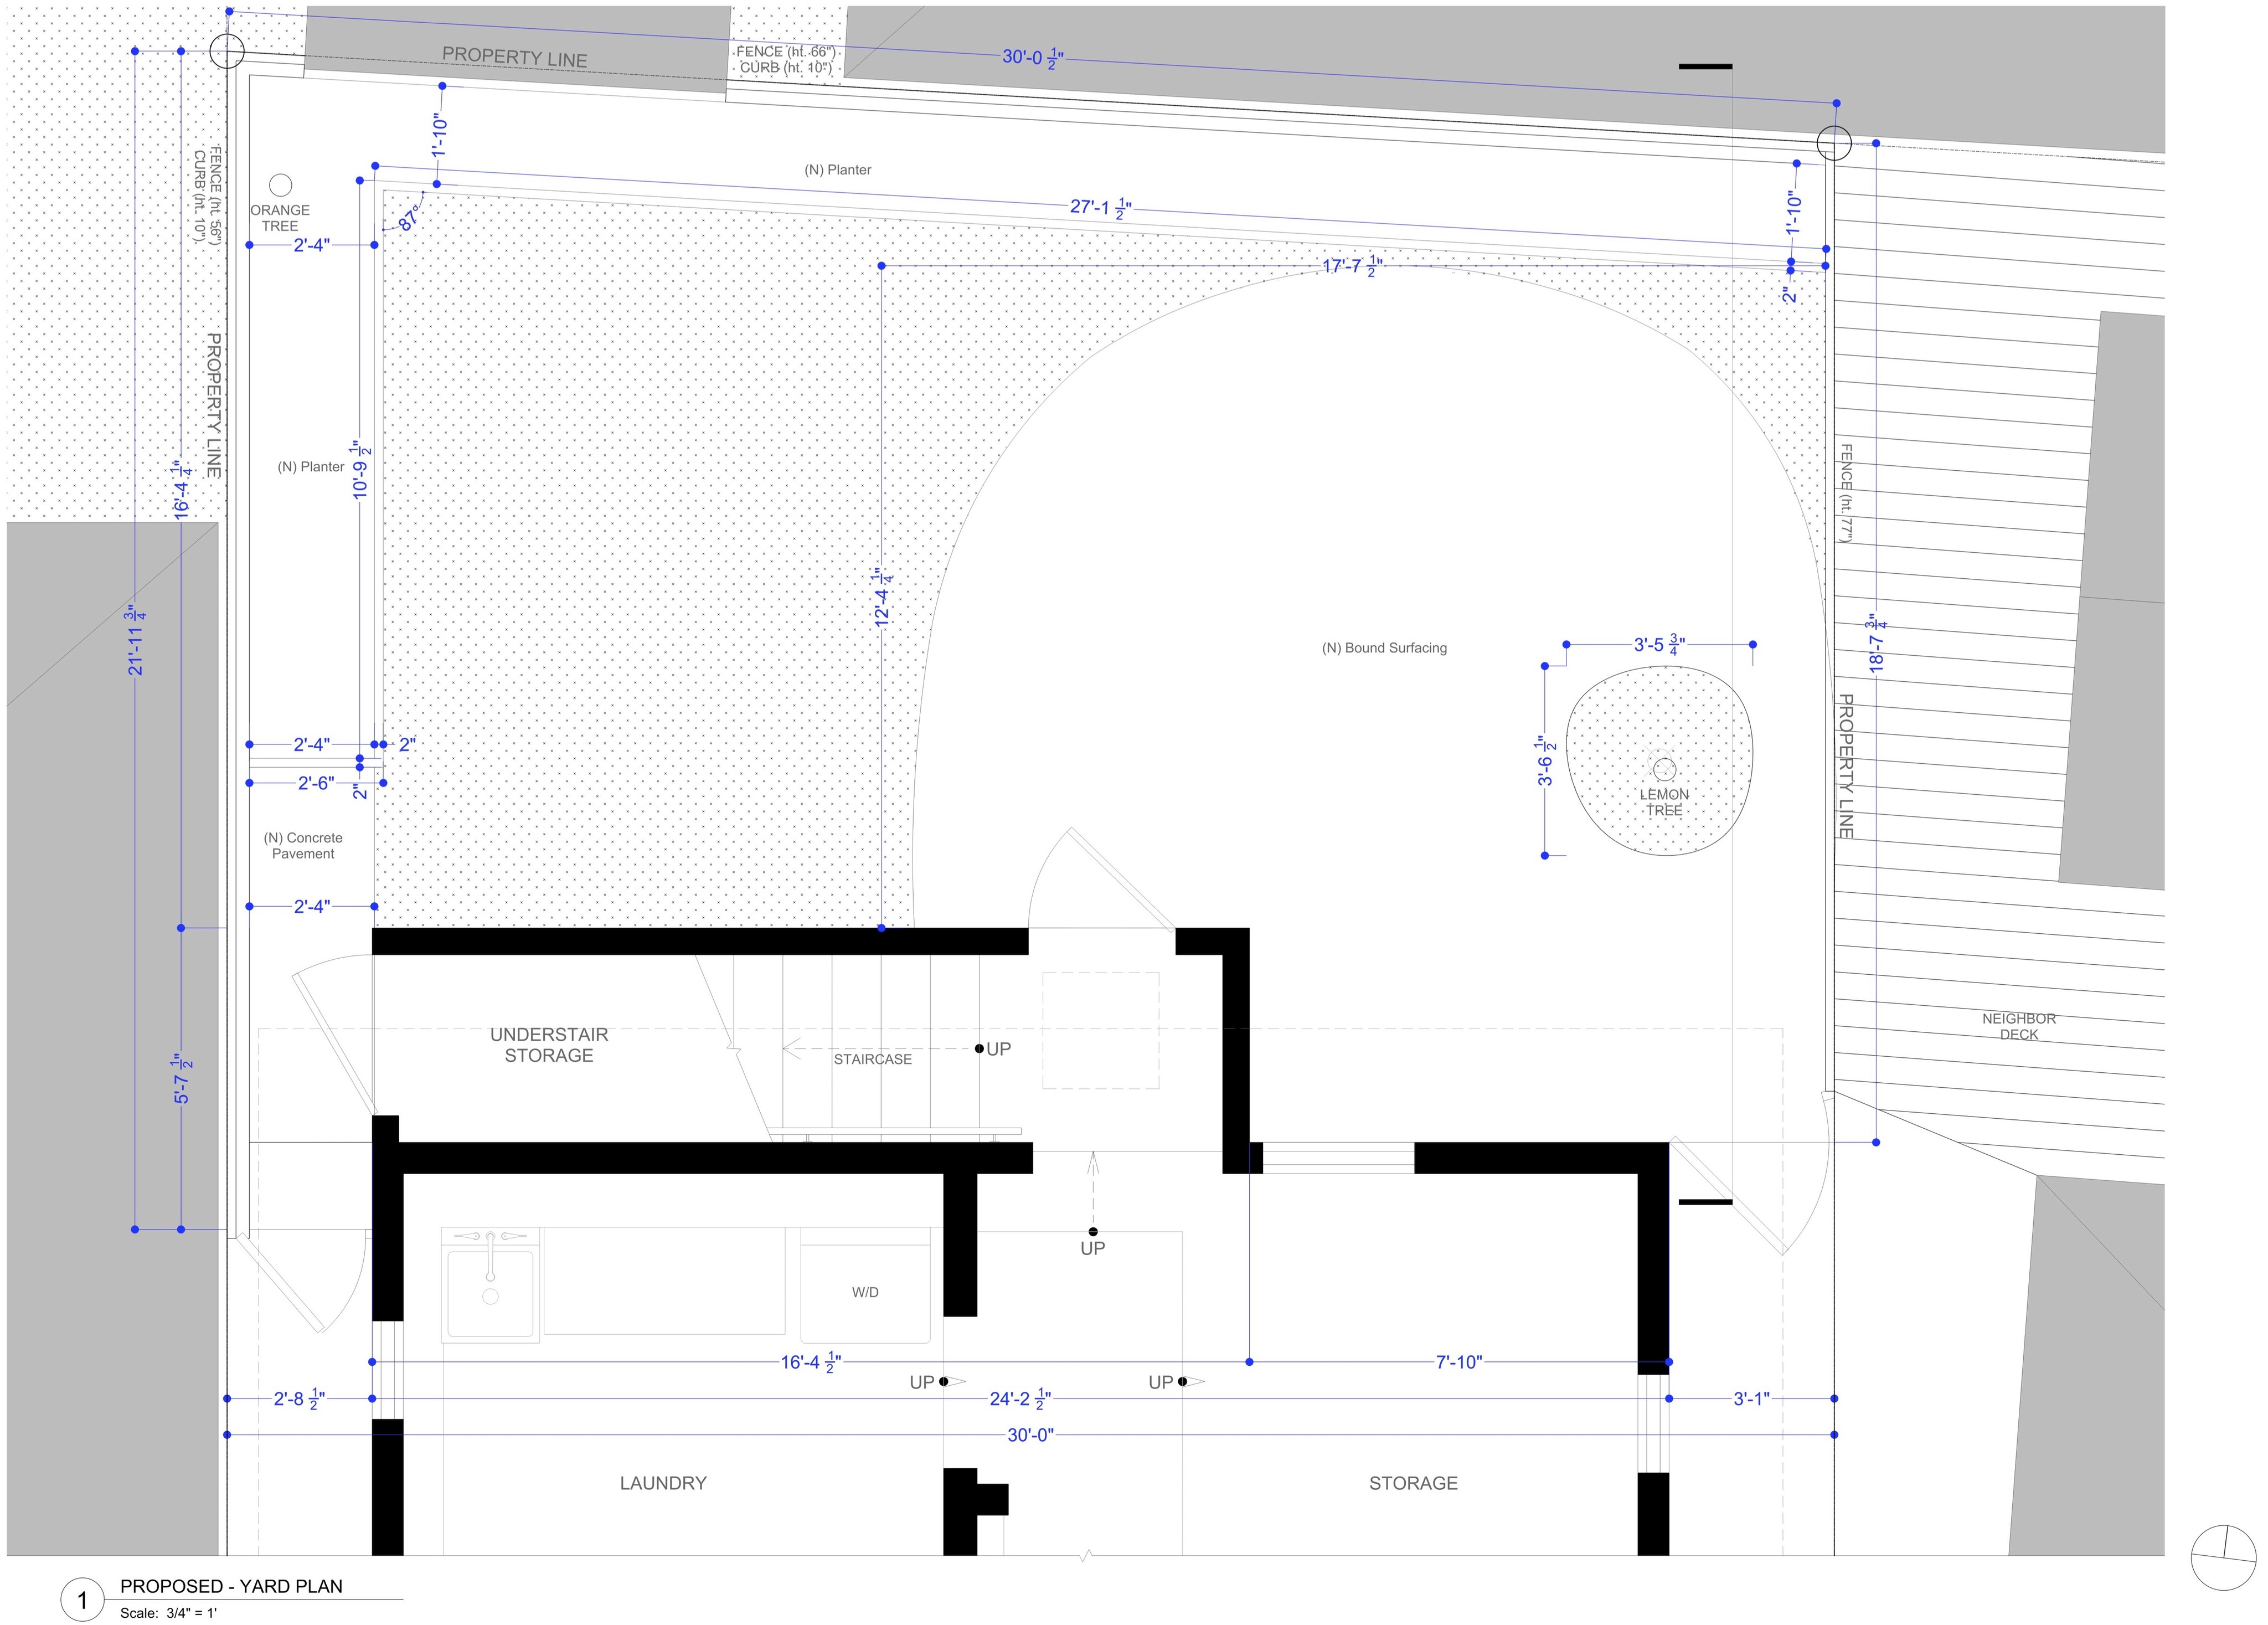Select the Scale 3/4" = 1' text

coord(168,1613)
